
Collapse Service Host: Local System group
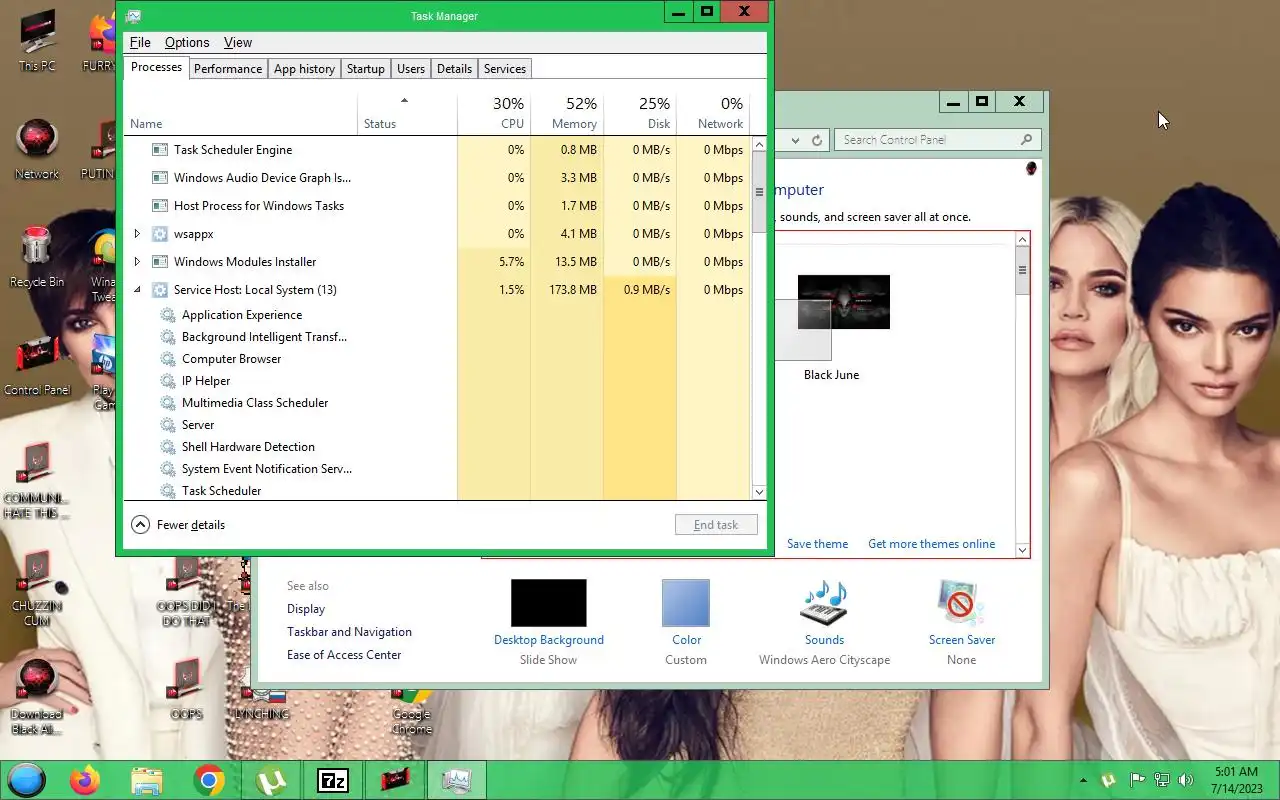[137, 290]
